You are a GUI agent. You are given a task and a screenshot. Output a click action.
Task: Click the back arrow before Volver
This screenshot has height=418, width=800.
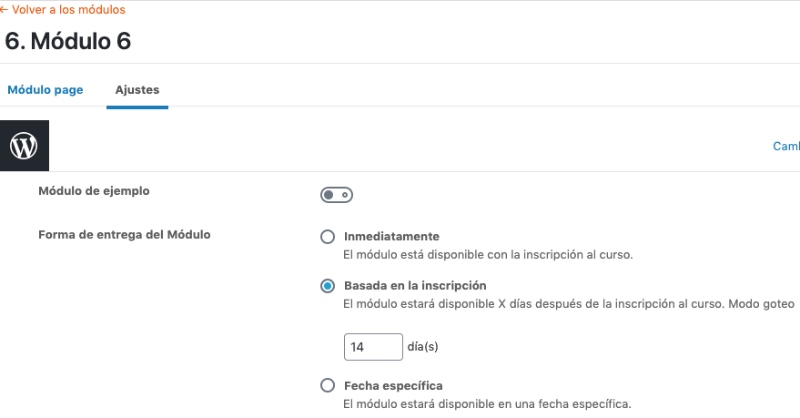(4, 10)
